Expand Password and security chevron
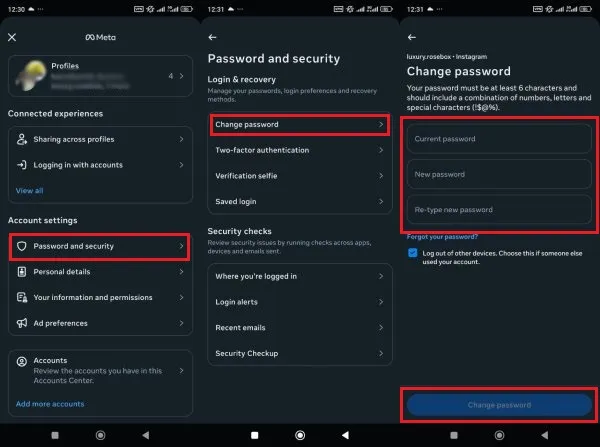 tap(181, 246)
